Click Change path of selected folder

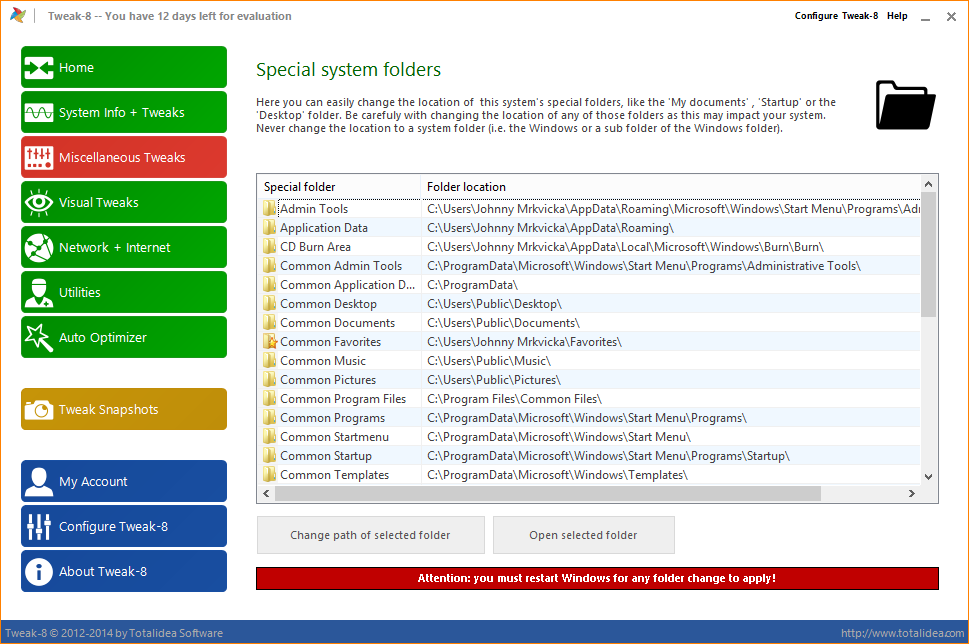click(370, 535)
